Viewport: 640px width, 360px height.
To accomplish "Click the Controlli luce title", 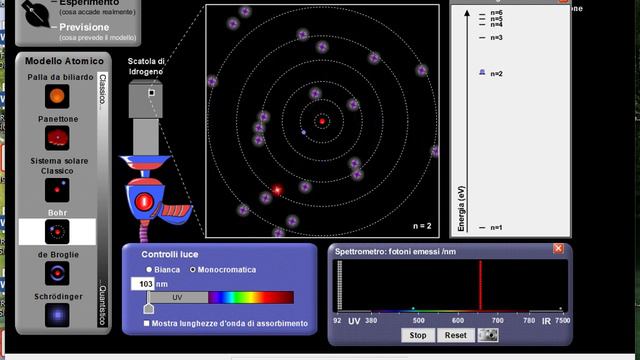I will coord(170,254).
